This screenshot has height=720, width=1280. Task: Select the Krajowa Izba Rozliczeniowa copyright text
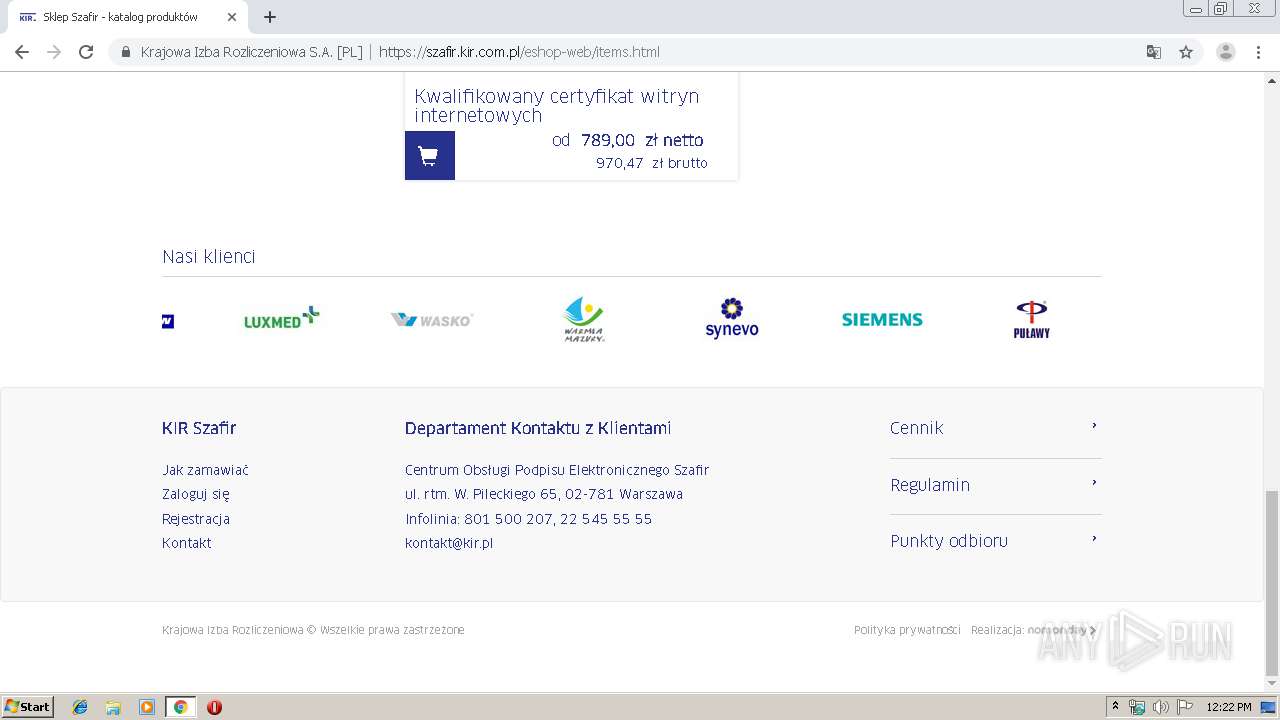tap(313, 630)
